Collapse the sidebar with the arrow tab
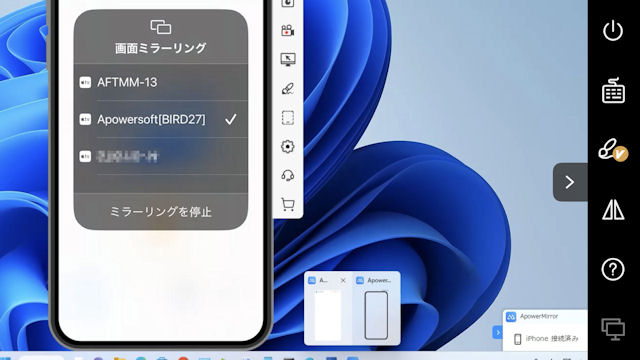 pyautogui.click(x=570, y=182)
